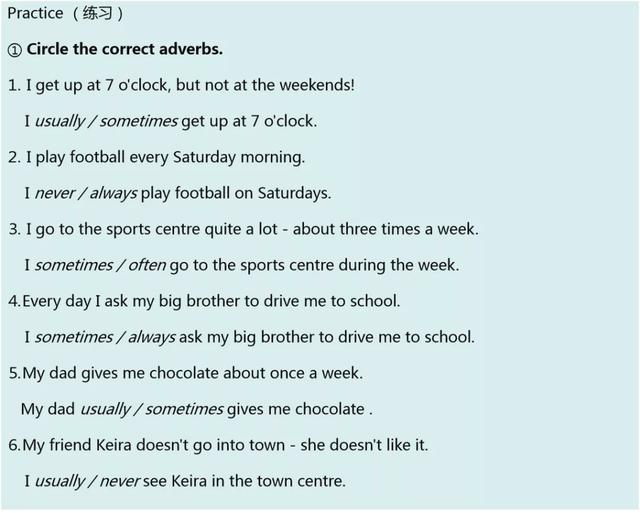Choose 'never' in the football sentence
Image resolution: width=640 pixels, height=513 pixels.
pos(55,193)
